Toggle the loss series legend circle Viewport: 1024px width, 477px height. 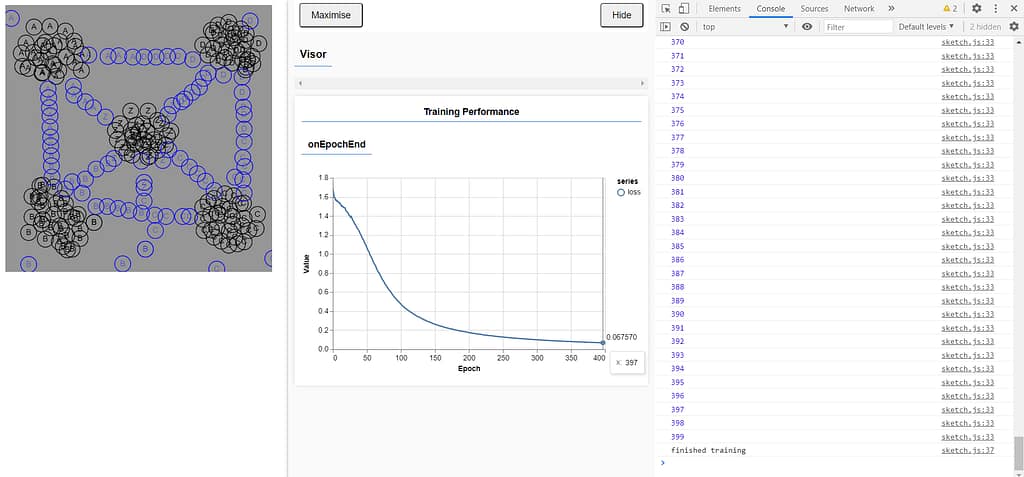click(621, 192)
